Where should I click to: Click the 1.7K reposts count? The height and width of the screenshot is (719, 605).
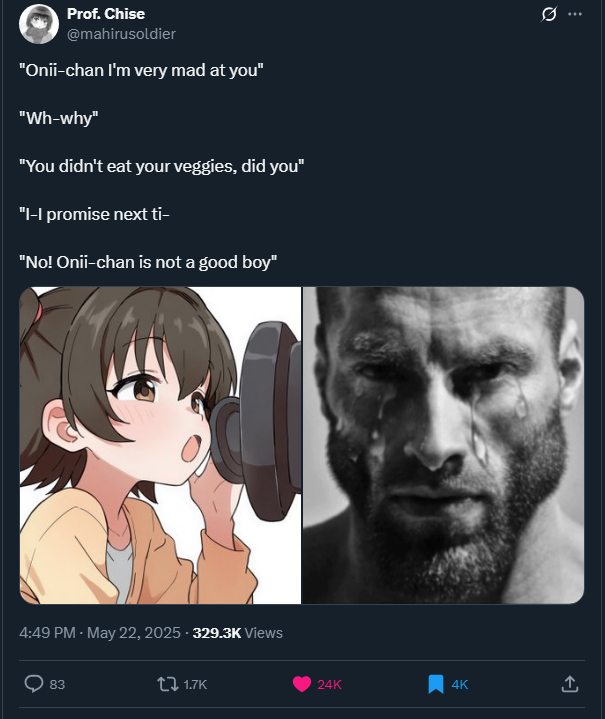(x=195, y=685)
